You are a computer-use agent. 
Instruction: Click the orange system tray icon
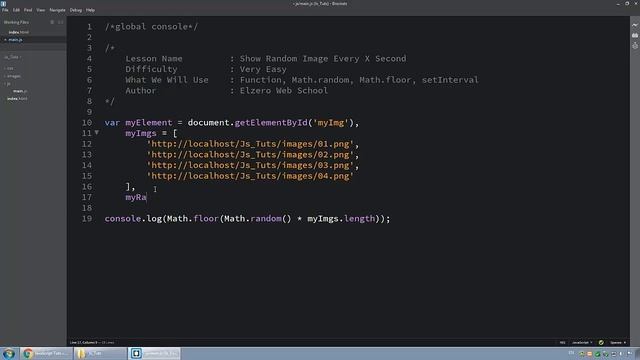click(x=589, y=354)
